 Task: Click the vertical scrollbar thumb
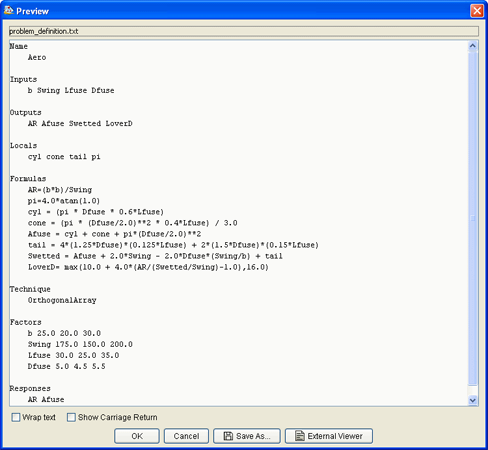tap(472, 218)
